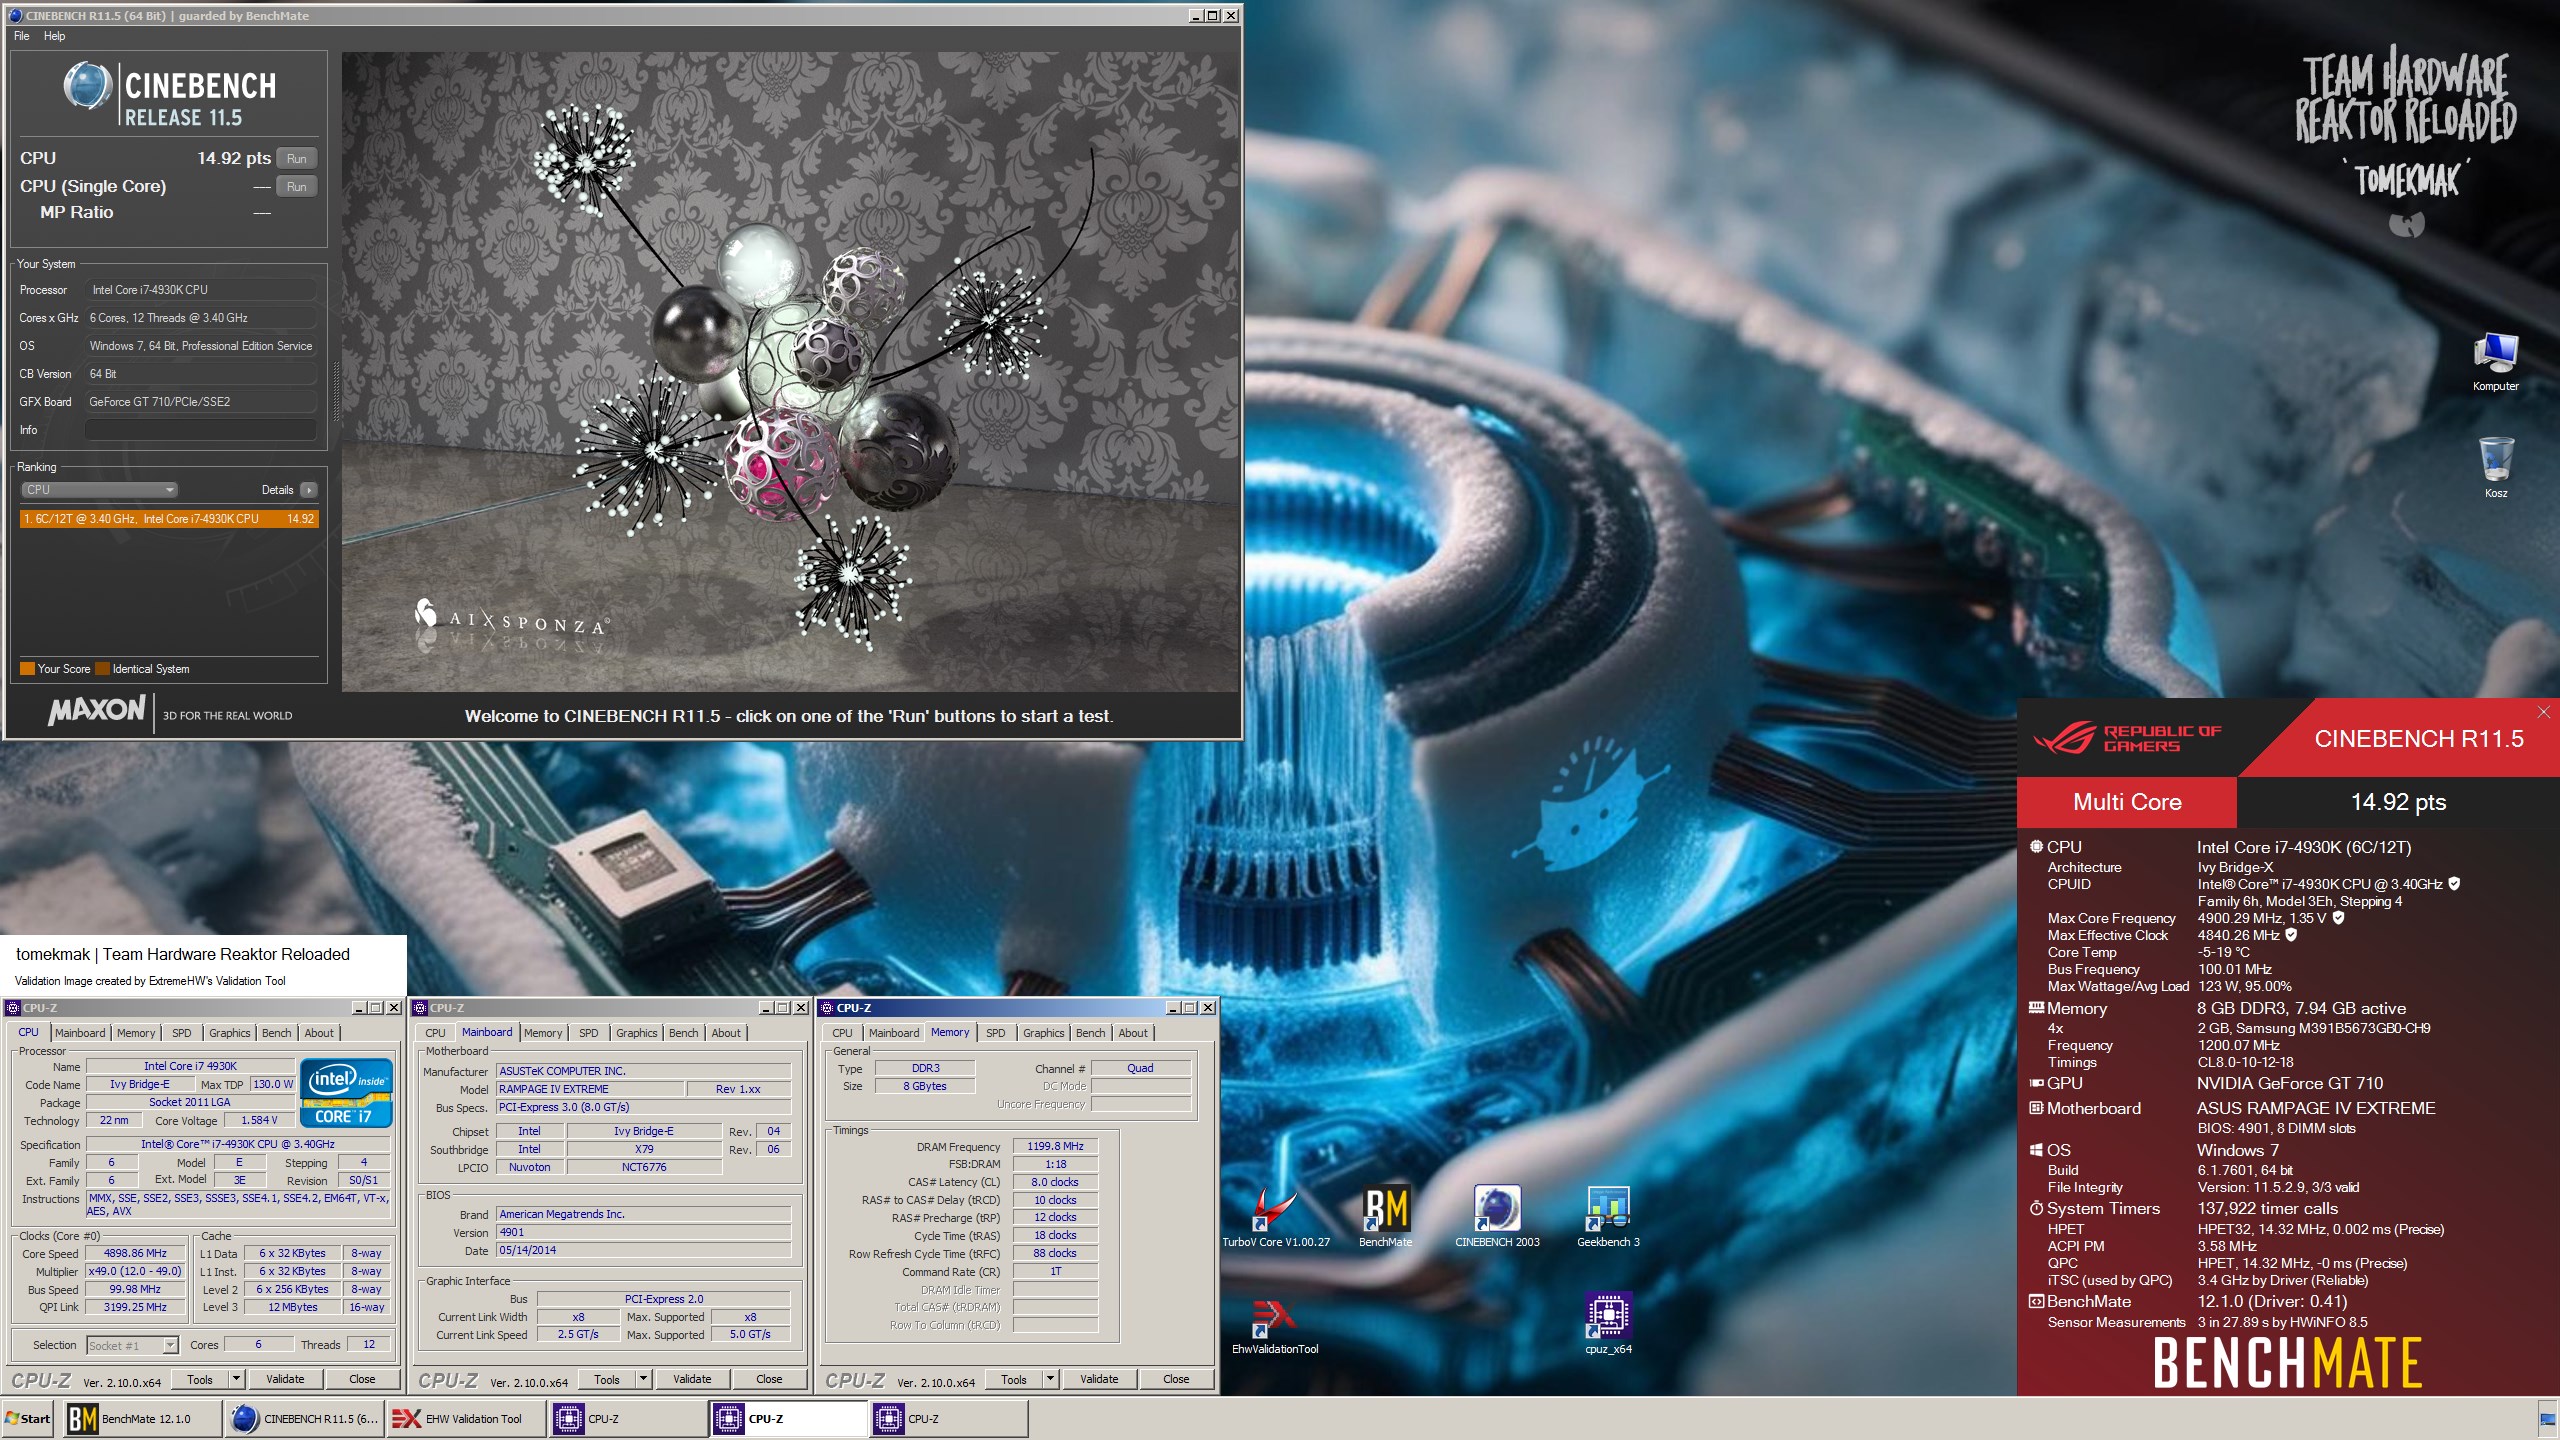Switch to SPD tab in middle CPU-Z window
2560x1440 pixels.
tap(589, 1033)
